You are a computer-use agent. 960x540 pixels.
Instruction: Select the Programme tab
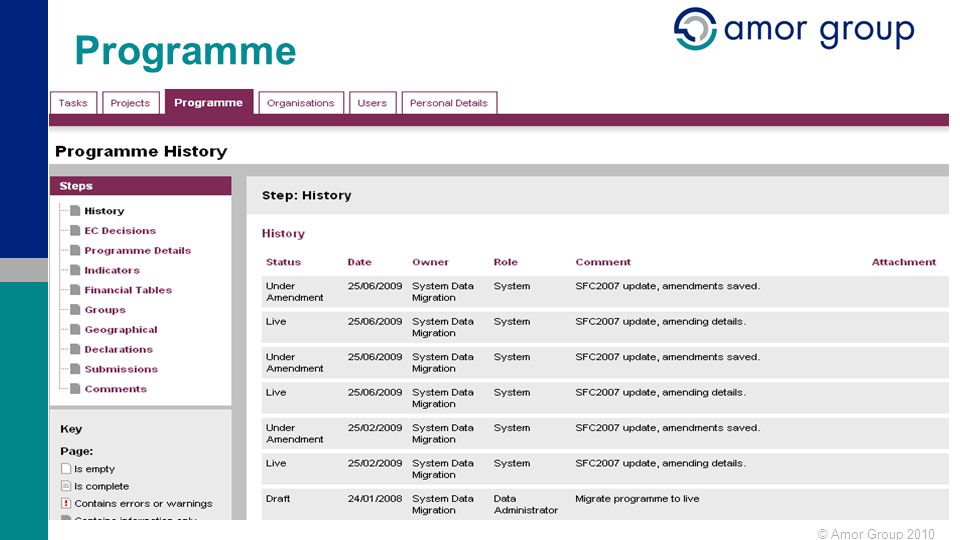point(208,102)
